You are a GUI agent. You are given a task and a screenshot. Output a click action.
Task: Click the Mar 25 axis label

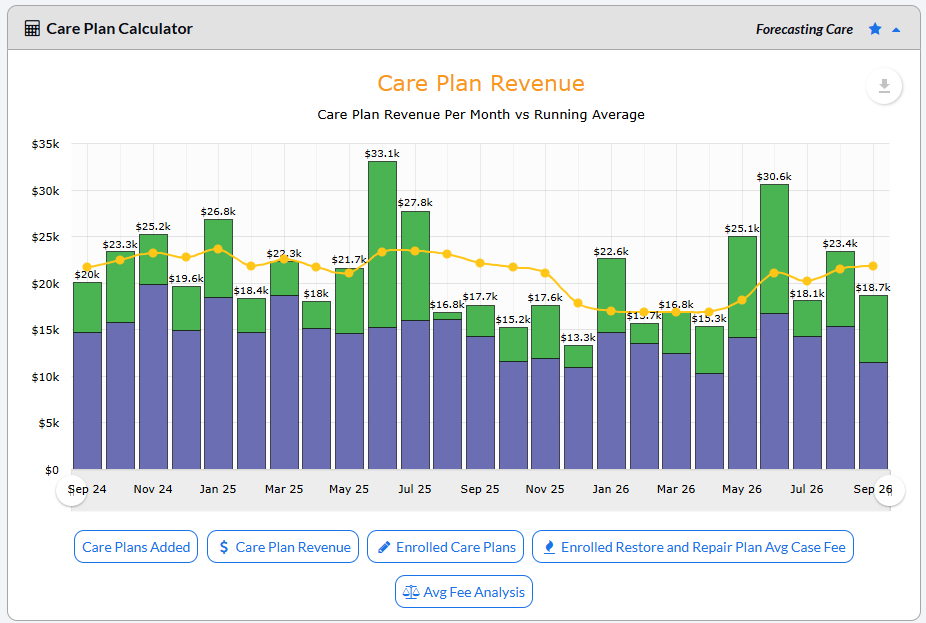click(284, 489)
